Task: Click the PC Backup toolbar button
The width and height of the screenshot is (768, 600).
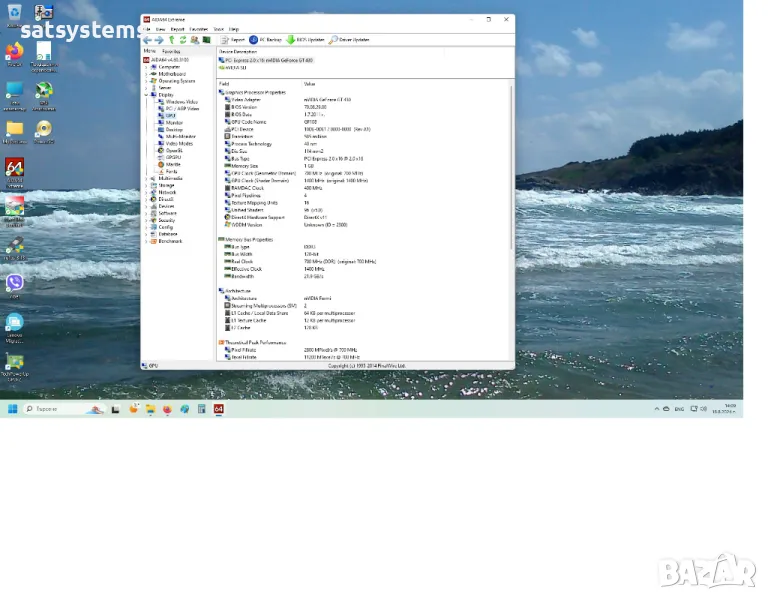Action: click(x=266, y=40)
